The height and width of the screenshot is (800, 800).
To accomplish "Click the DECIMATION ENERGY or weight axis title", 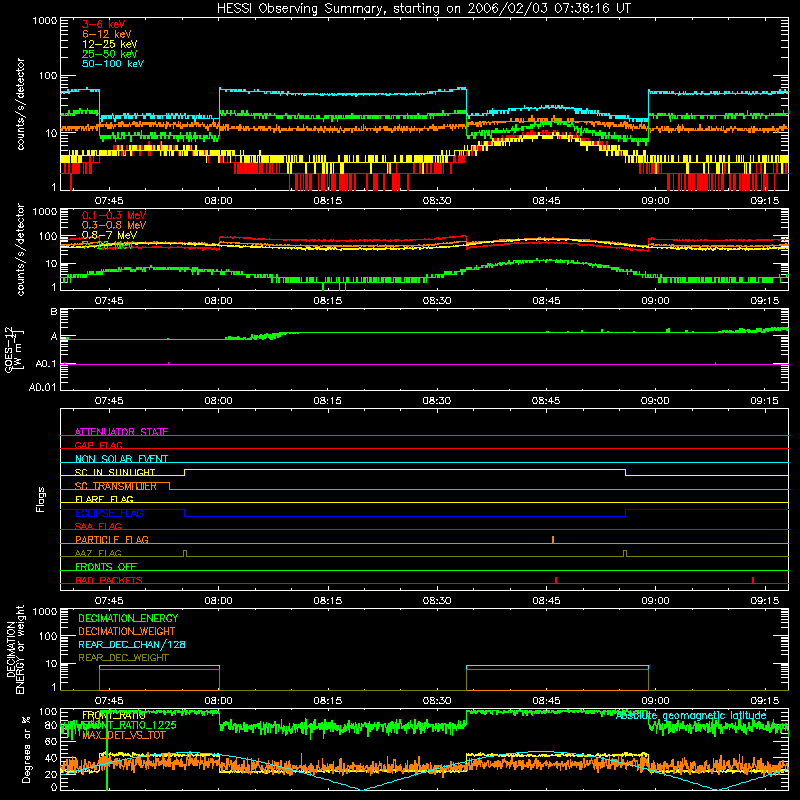I will (x=15, y=649).
